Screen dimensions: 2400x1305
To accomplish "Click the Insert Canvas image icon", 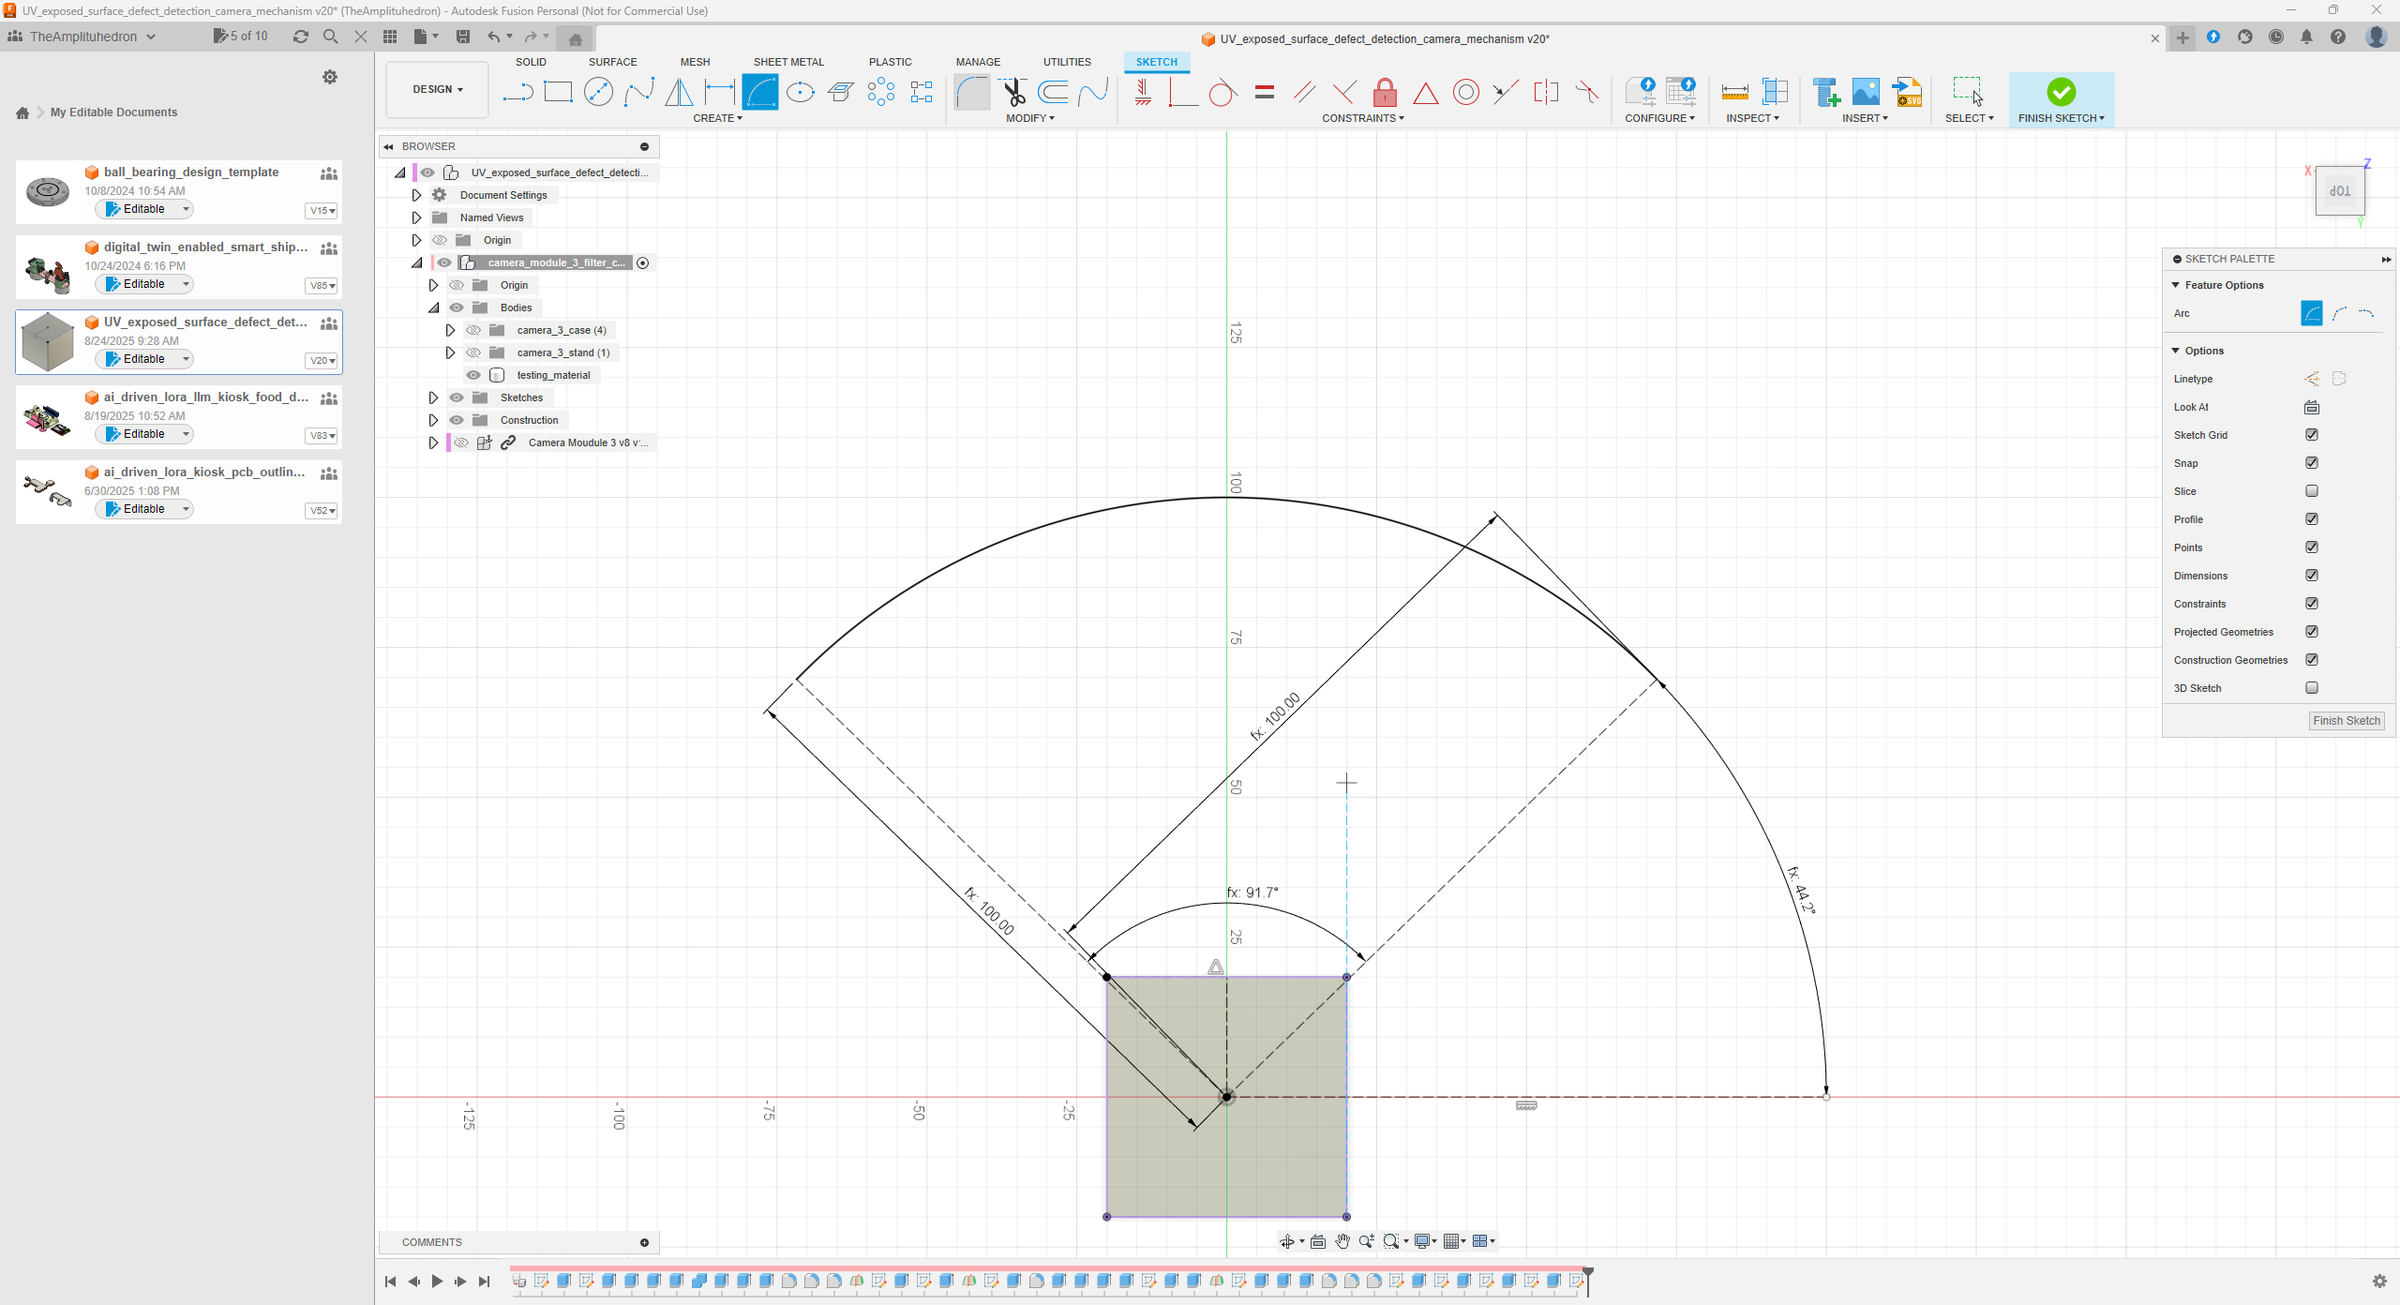I will 1866,93.
